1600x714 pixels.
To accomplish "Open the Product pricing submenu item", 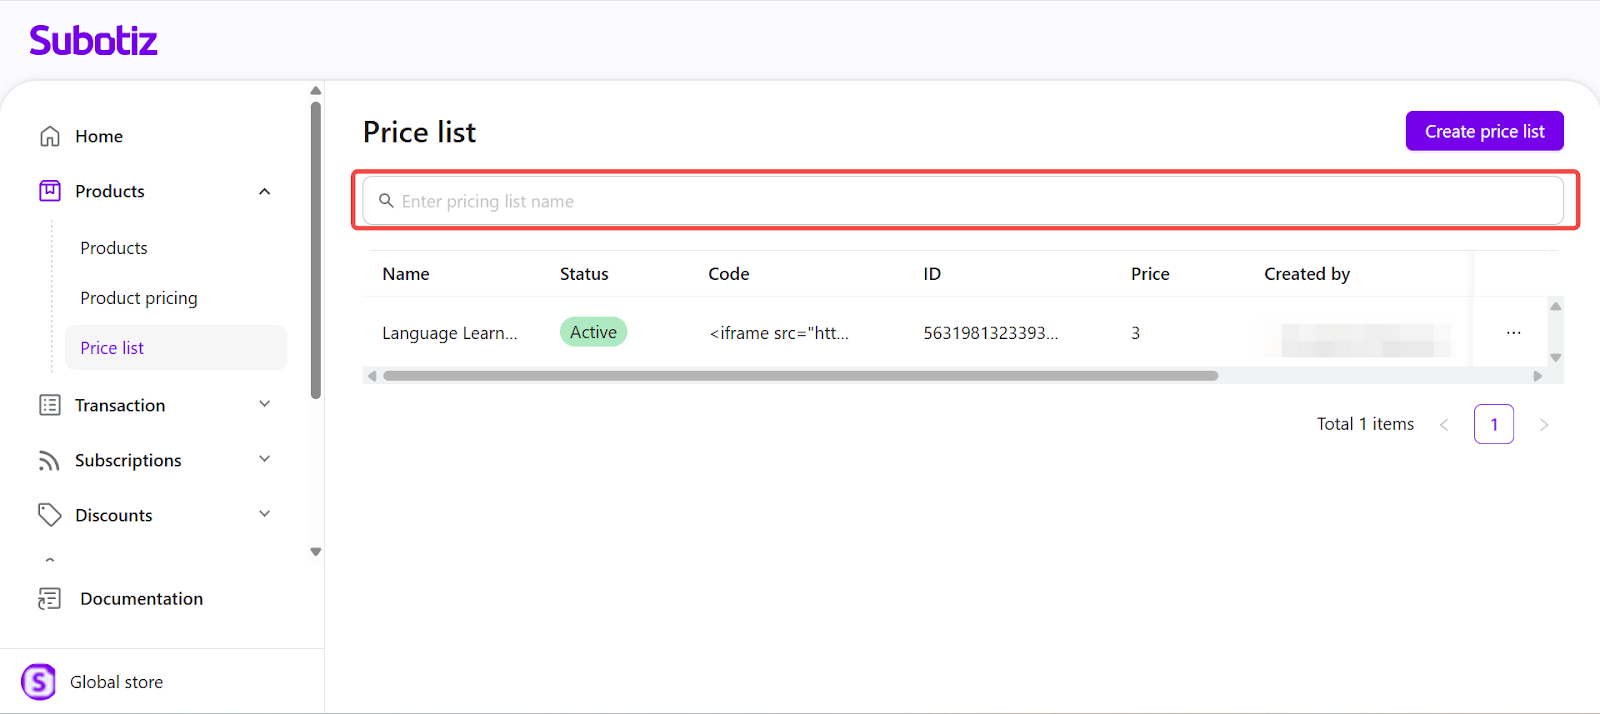I will [x=139, y=298].
